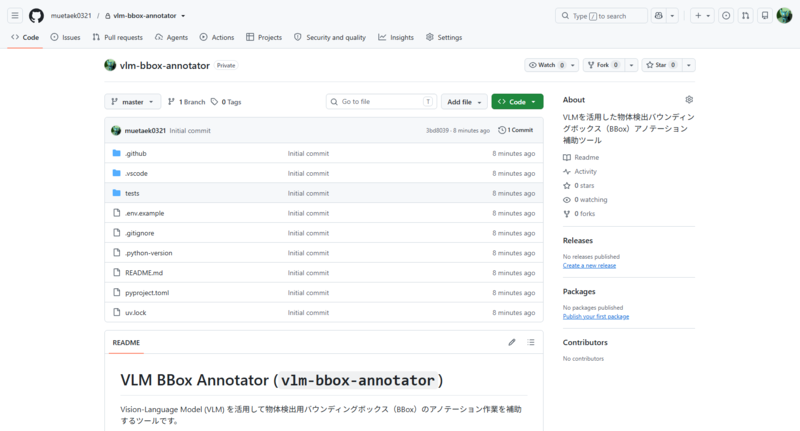This screenshot has width=800, height=431.
Task: Click the file icon beside .python-version
Action: point(116,252)
